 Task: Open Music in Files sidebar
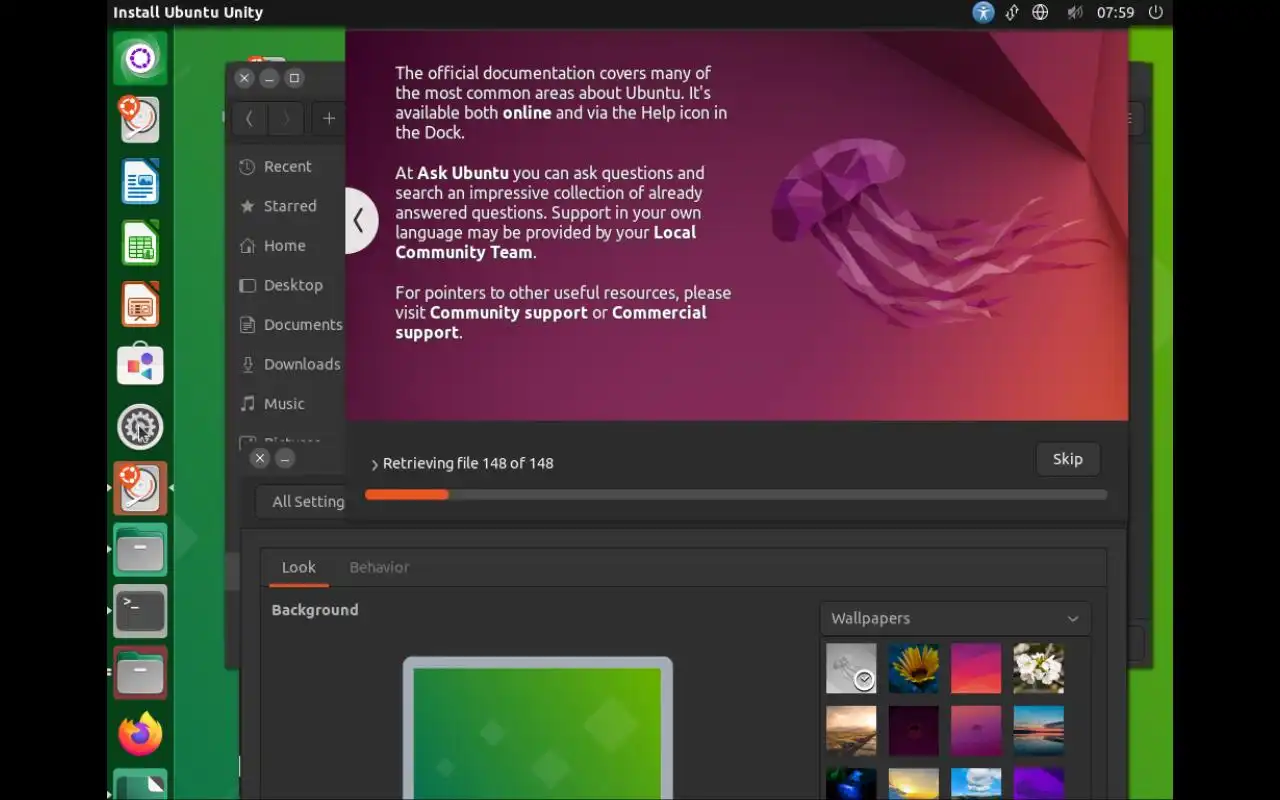coord(286,404)
